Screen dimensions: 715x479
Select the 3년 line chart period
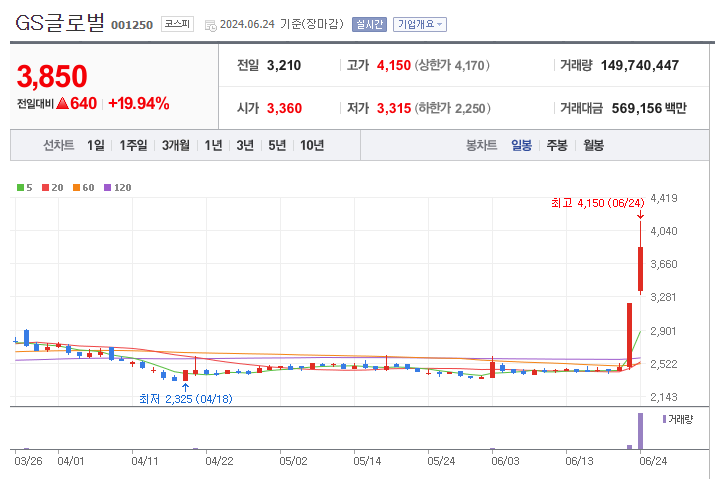pyautogui.click(x=245, y=145)
